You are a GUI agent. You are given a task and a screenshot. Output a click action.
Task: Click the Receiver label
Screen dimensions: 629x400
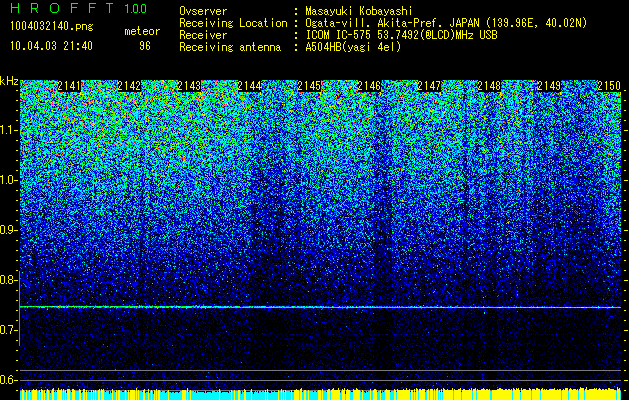pyautogui.click(x=203, y=35)
